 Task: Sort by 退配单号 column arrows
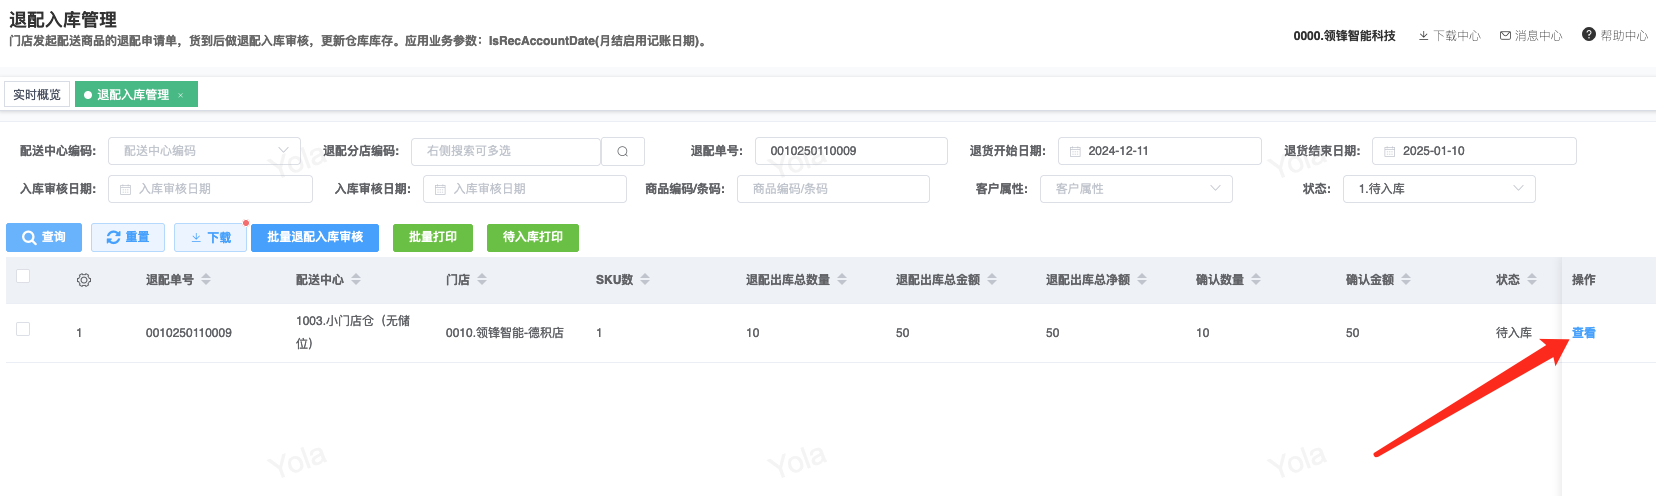(206, 280)
